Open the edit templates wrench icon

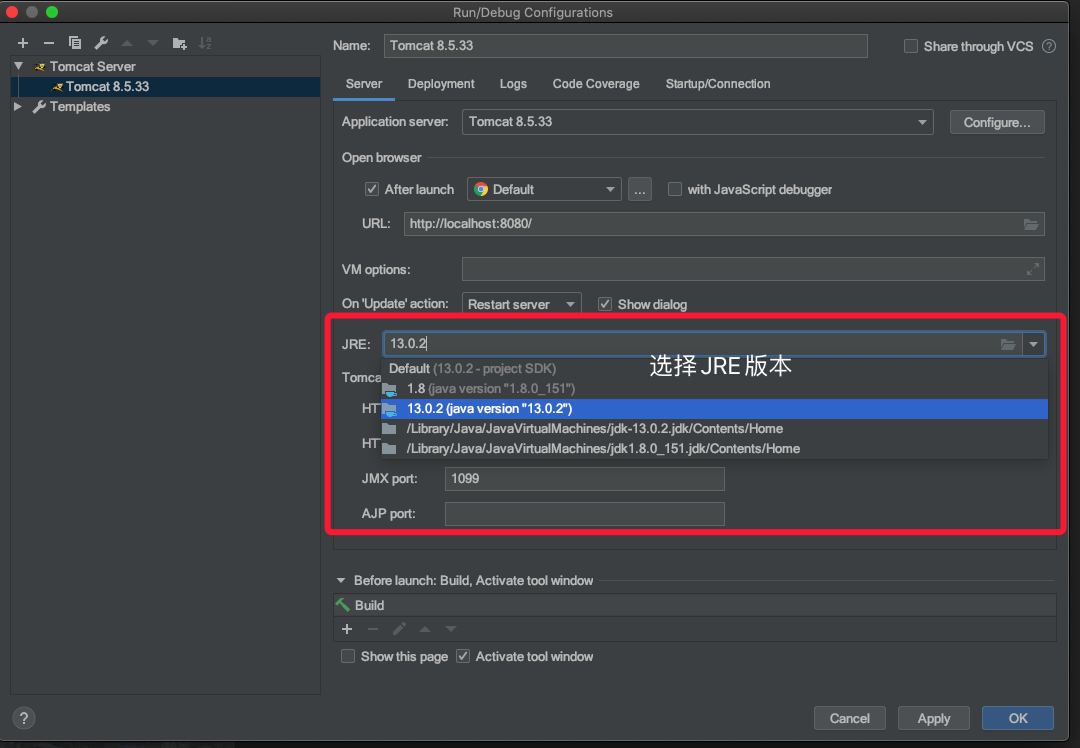(101, 43)
